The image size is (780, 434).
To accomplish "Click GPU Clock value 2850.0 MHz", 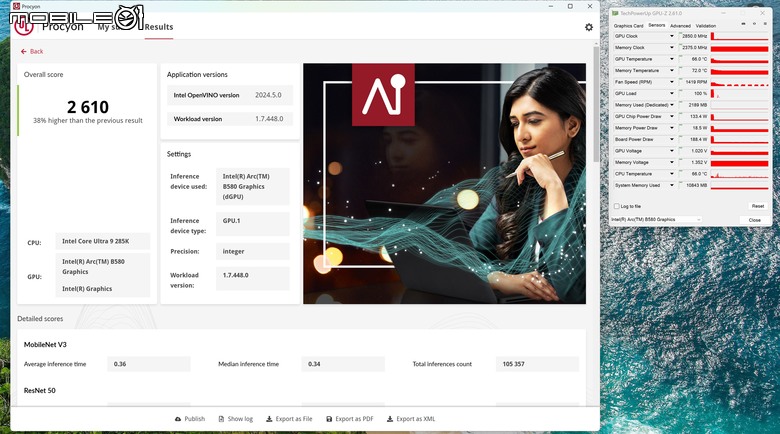I will 693,36.
